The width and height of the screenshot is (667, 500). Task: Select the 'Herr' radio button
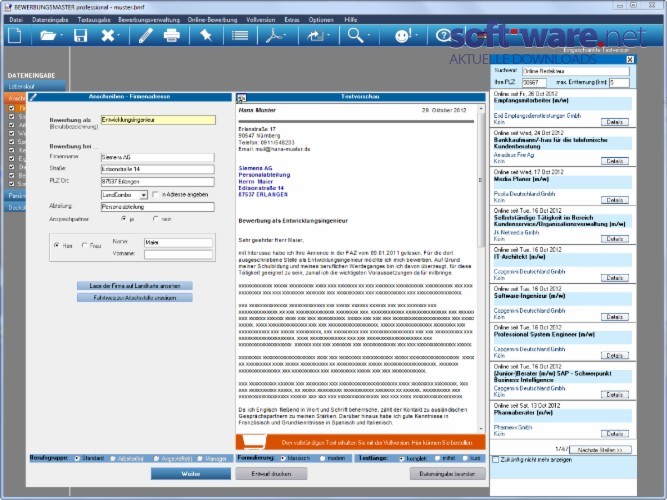(56, 246)
